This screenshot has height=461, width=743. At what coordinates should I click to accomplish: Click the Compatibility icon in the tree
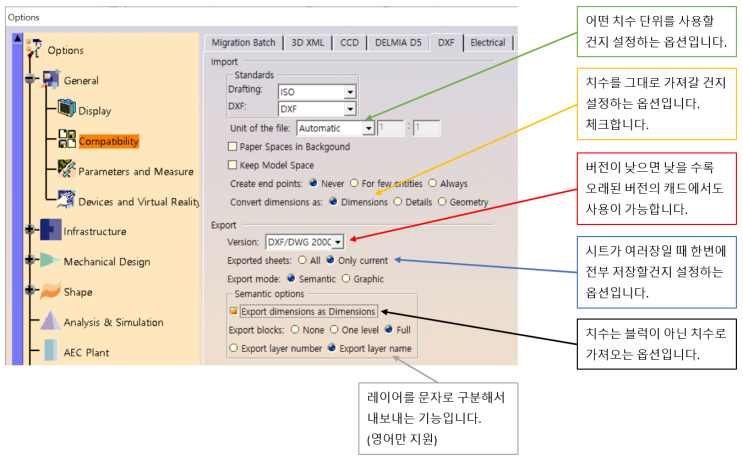tap(67, 139)
